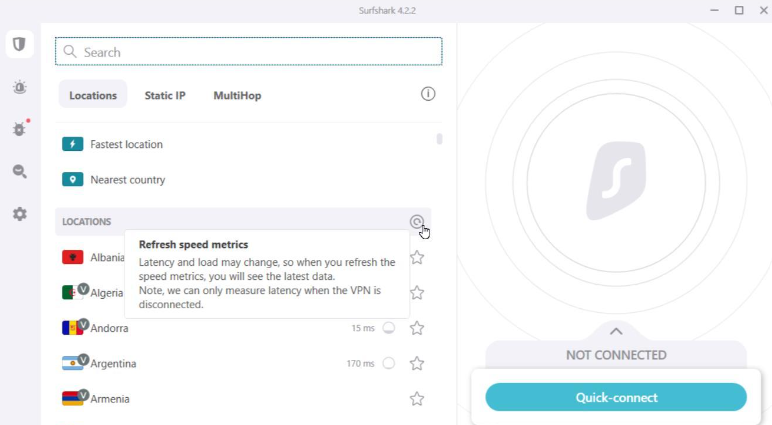This screenshot has width=772, height=425.
Task: Click the Nearest country pin icon
Action: coord(72,180)
